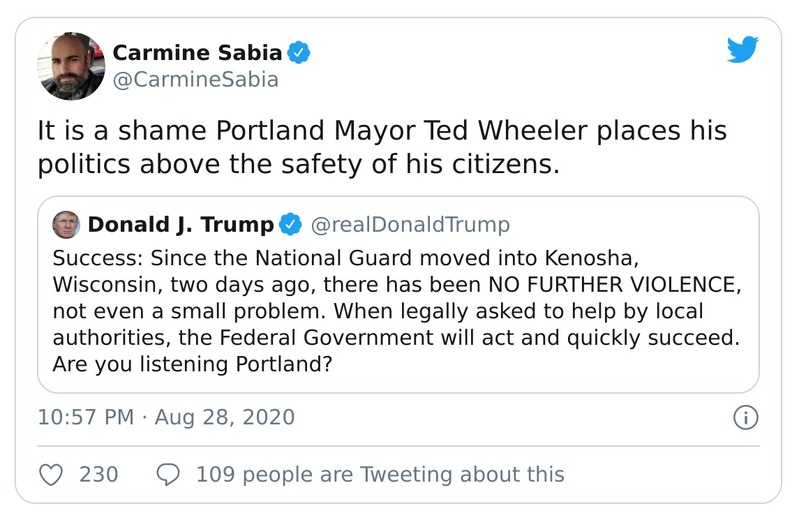Visit the @CarmineSabia handle

(x=195, y=79)
